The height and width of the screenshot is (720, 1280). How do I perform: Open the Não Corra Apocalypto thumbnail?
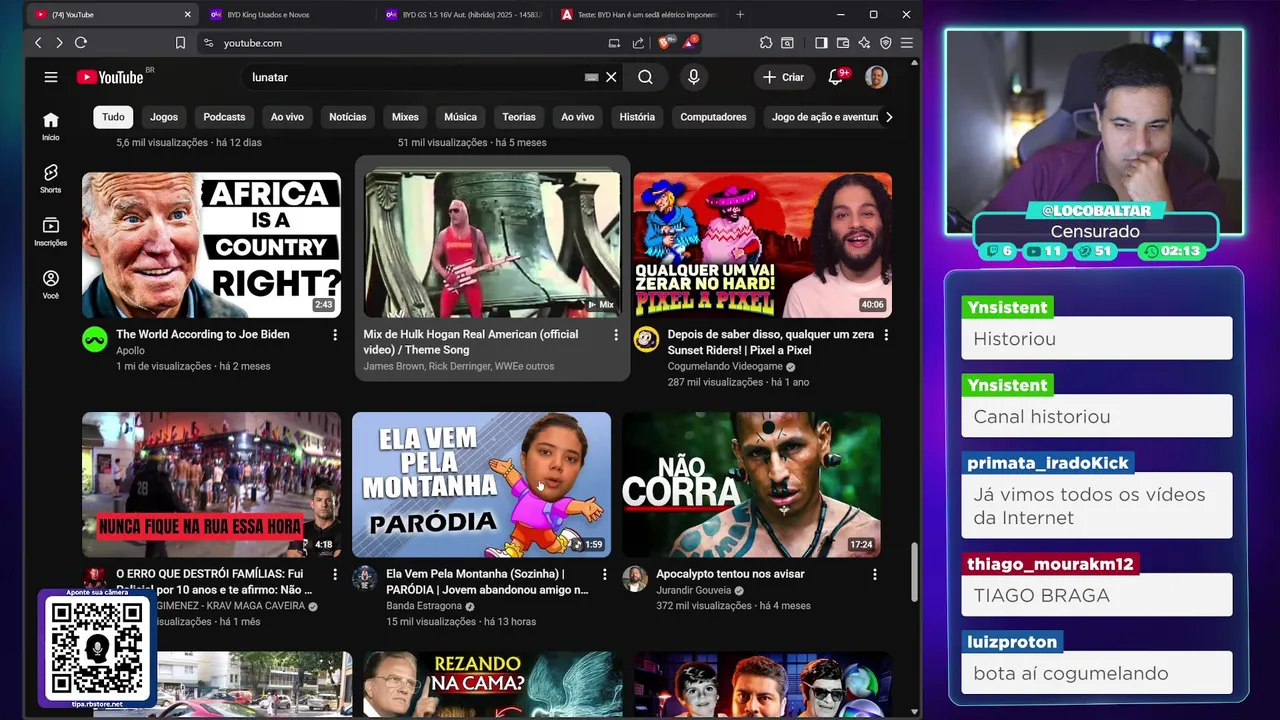[751, 485]
